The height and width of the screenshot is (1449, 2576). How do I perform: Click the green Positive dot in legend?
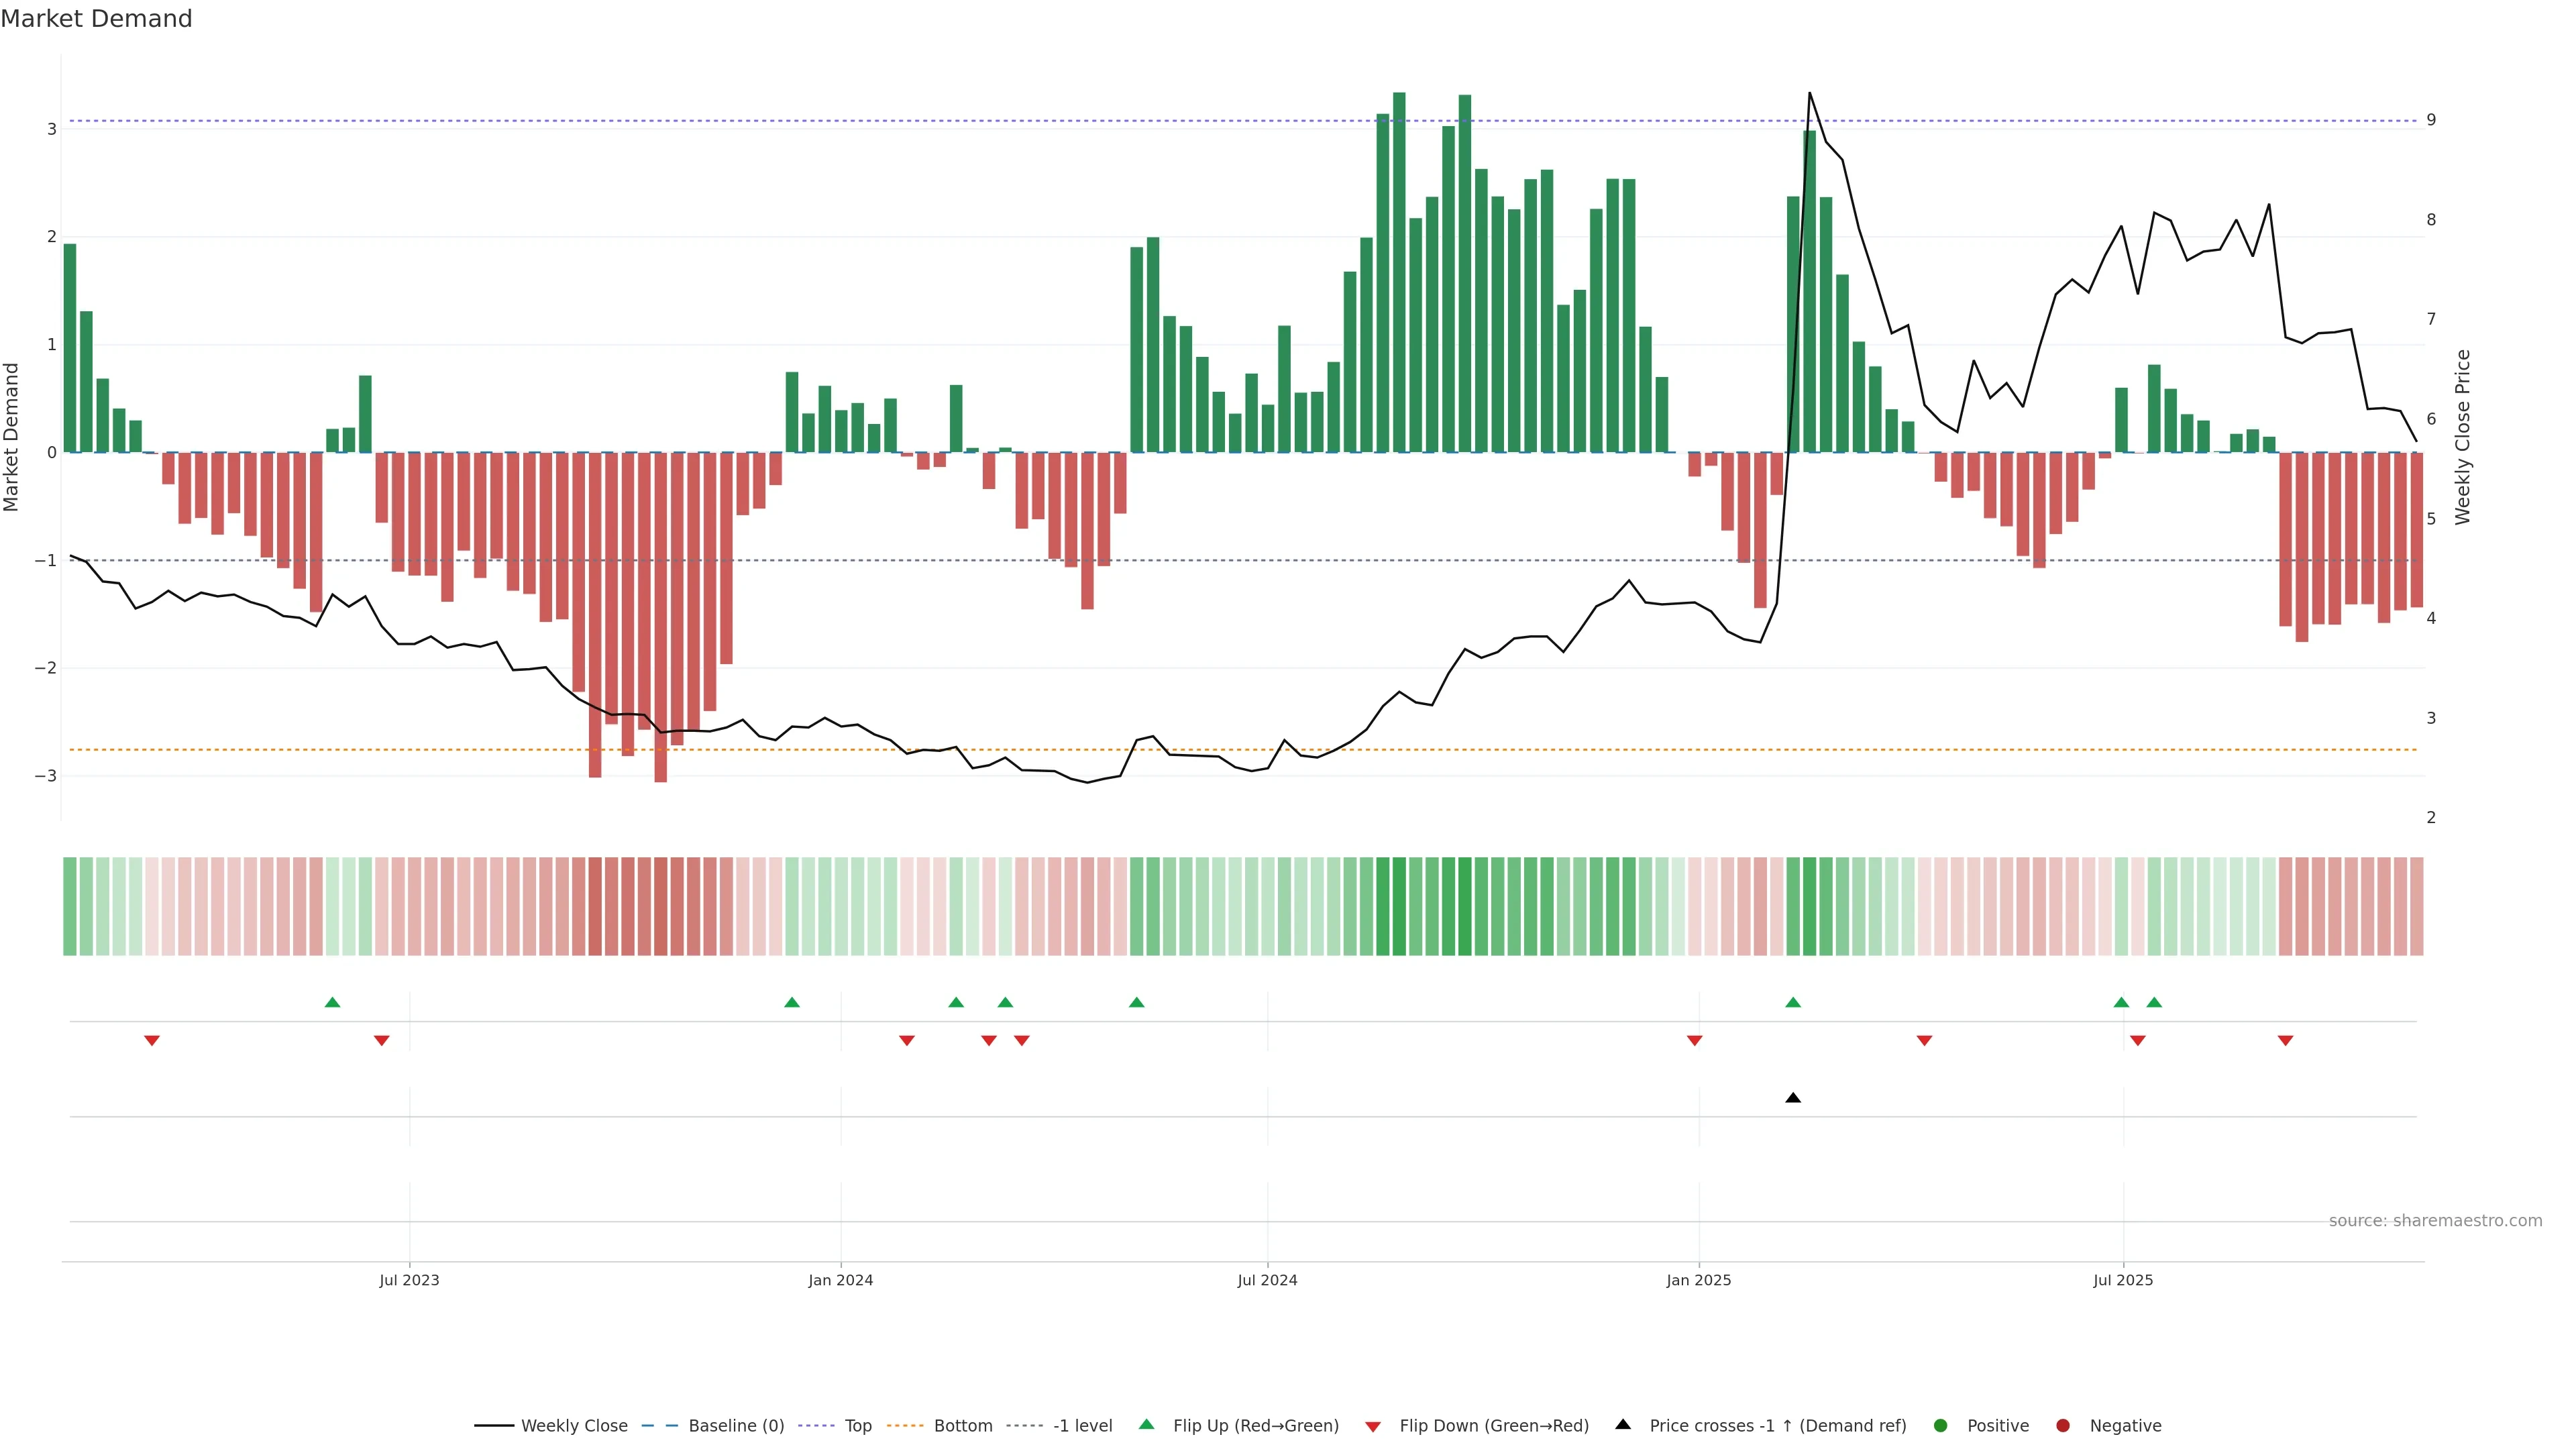click(x=1941, y=1425)
